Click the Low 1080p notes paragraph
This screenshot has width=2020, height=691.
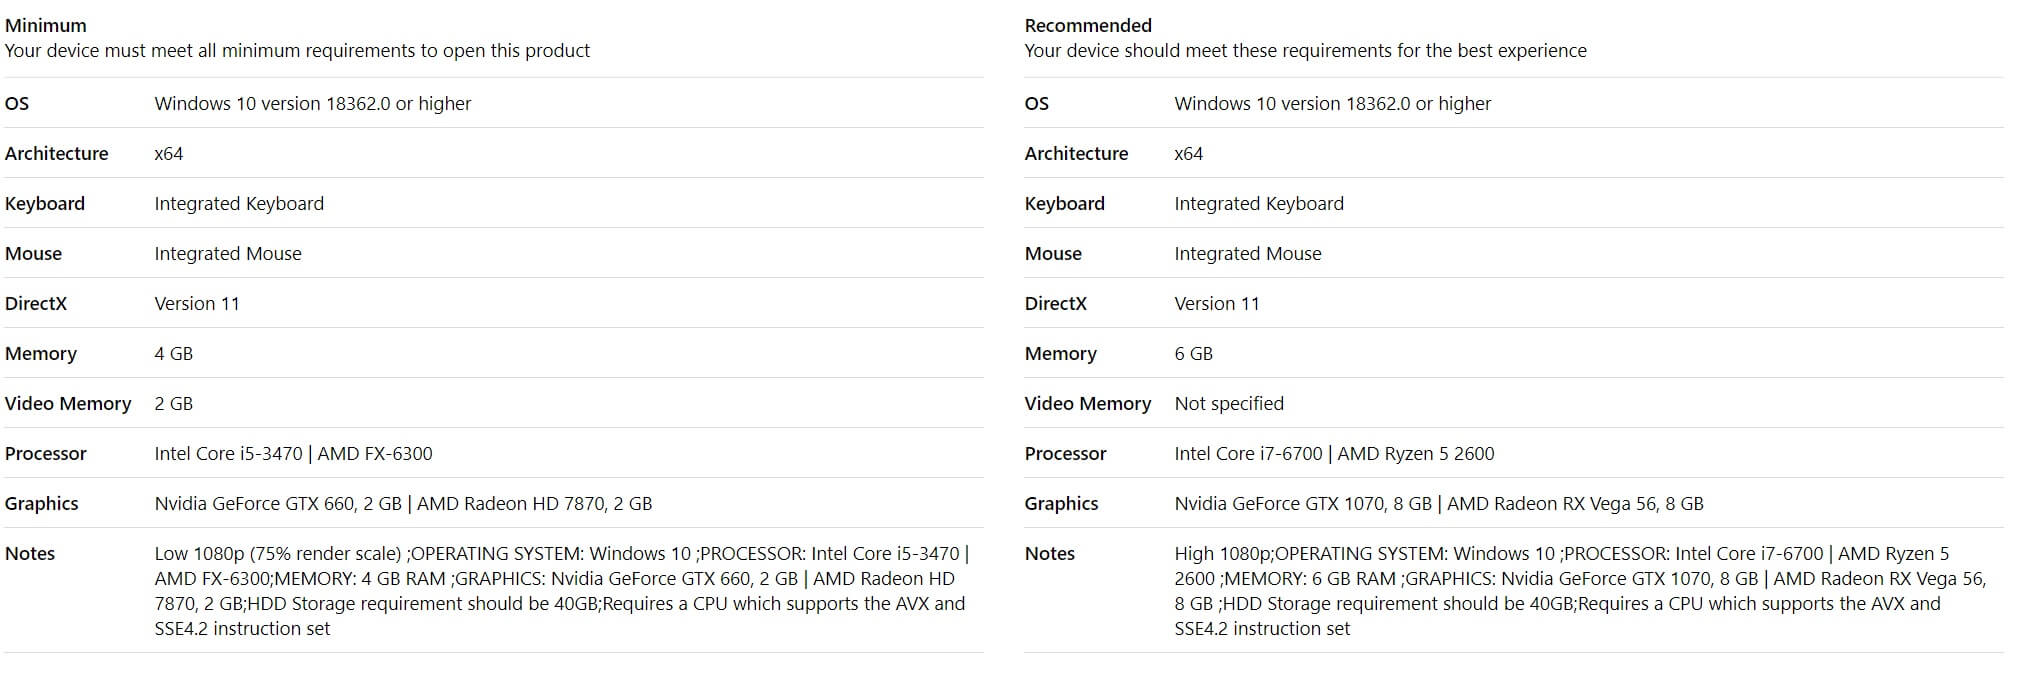point(560,591)
